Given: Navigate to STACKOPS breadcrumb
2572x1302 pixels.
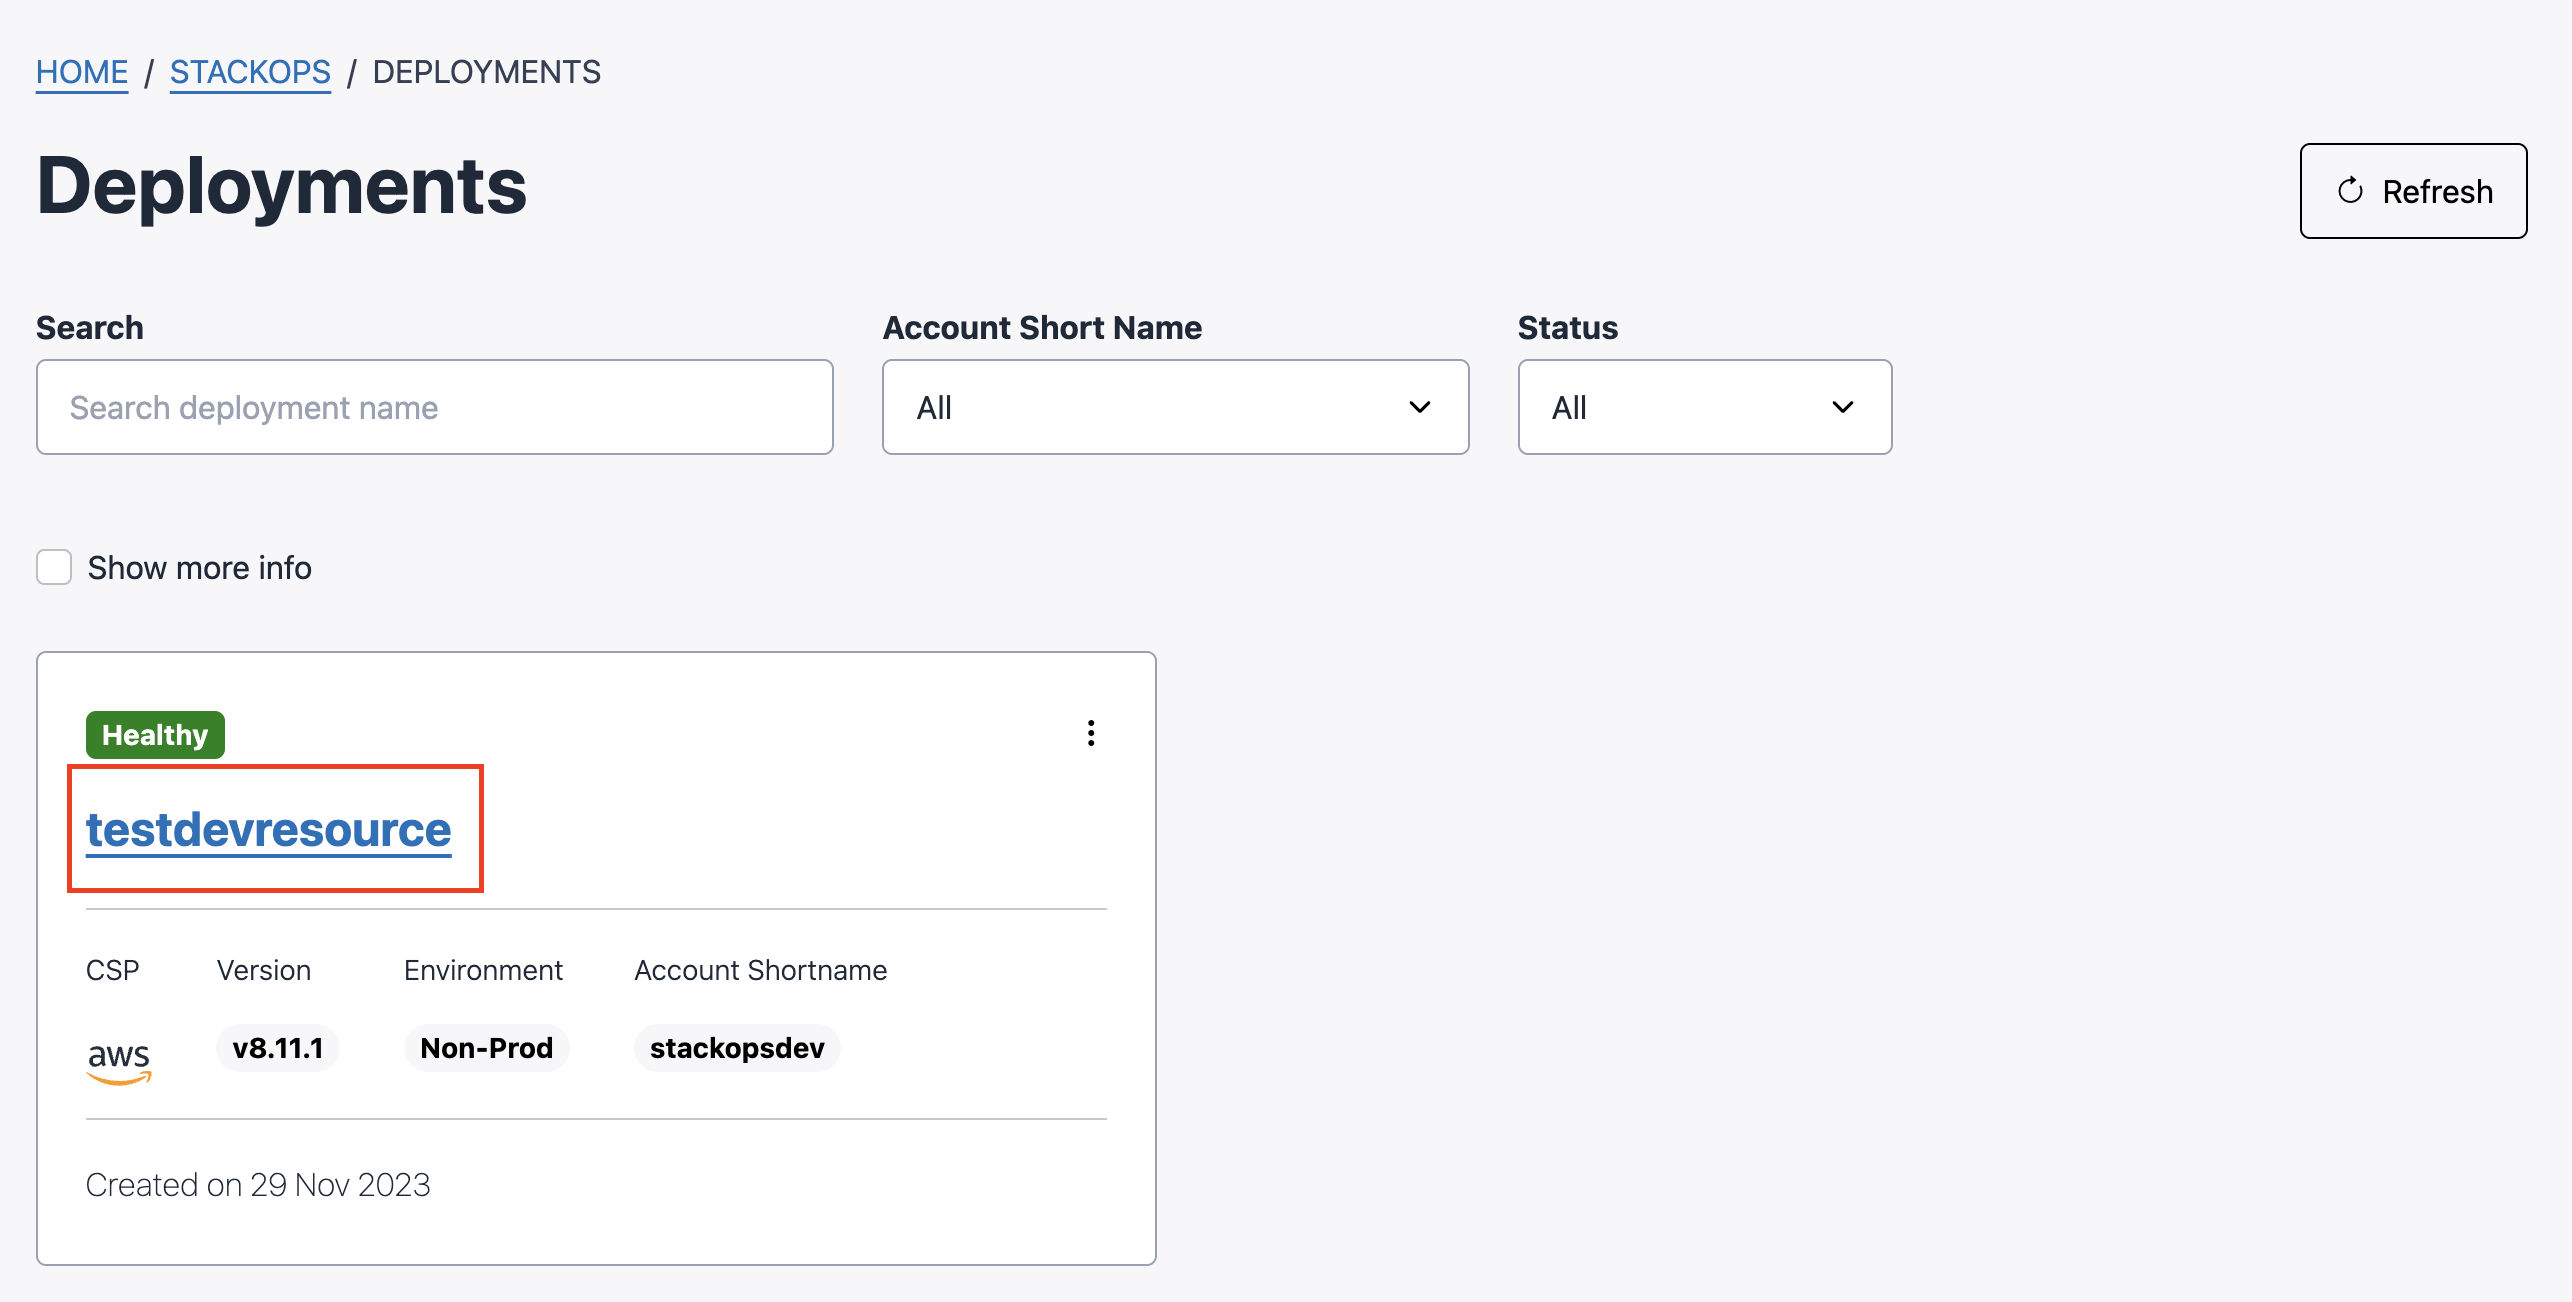Looking at the screenshot, I should click(250, 72).
